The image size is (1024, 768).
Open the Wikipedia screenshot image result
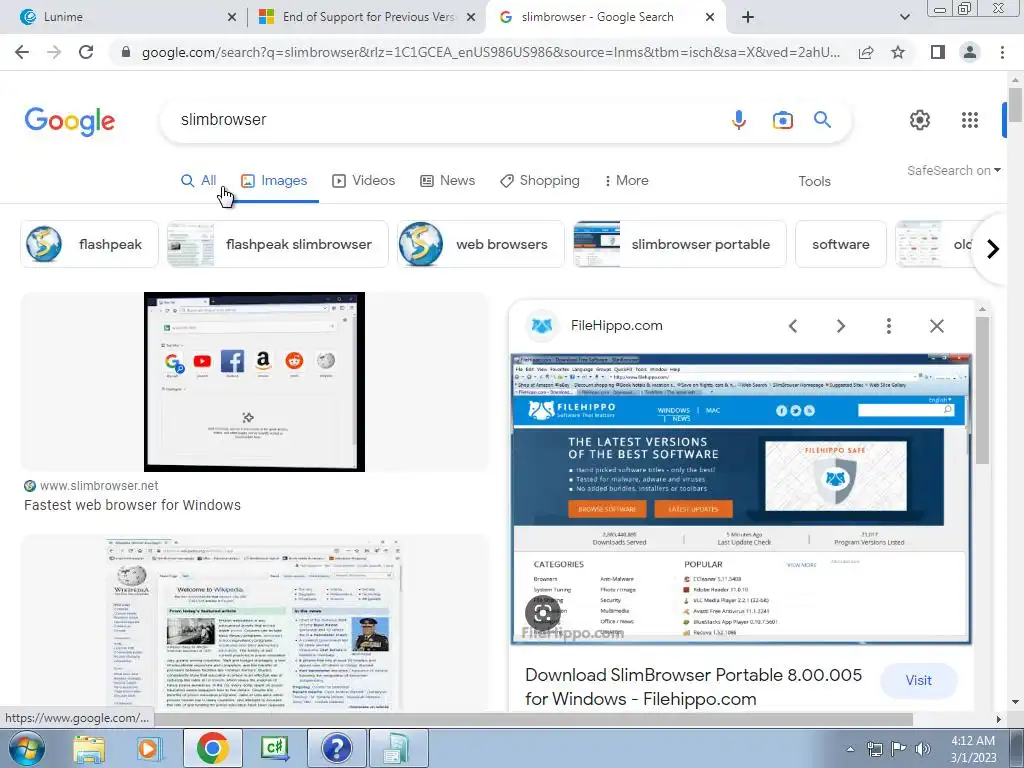254,624
